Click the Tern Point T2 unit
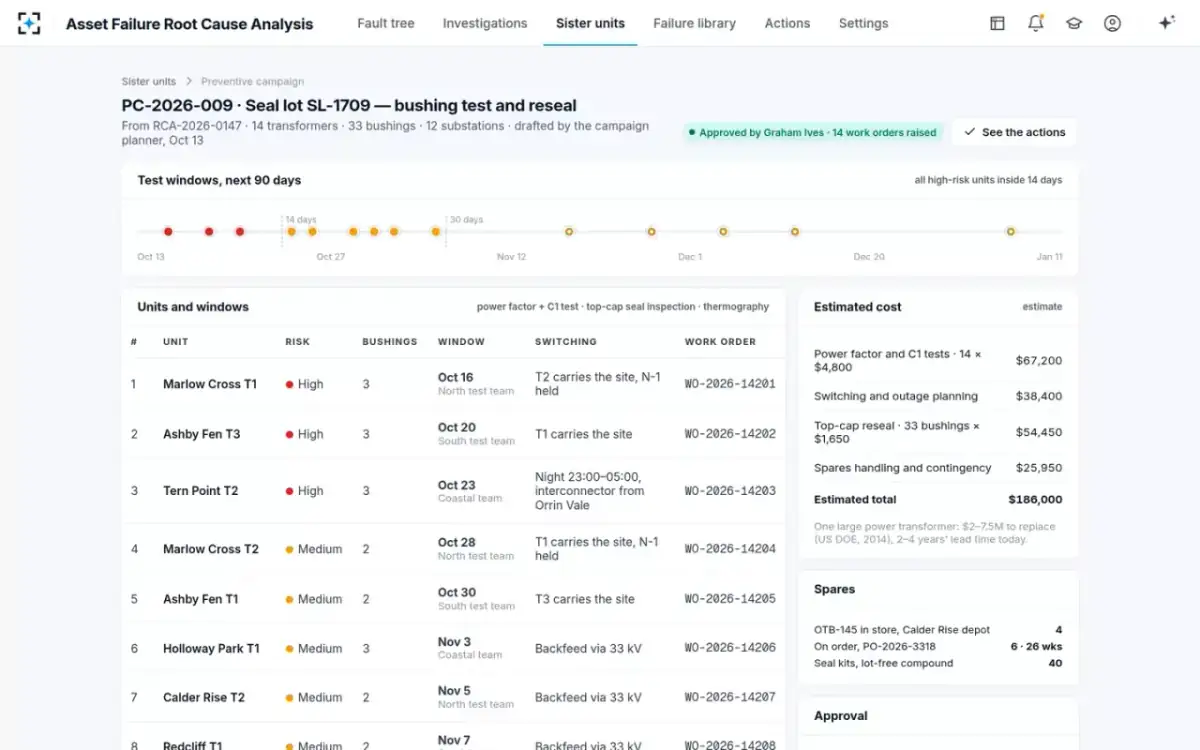Image resolution: width=1200 pixels, height=750 pixels. [201, 491]
